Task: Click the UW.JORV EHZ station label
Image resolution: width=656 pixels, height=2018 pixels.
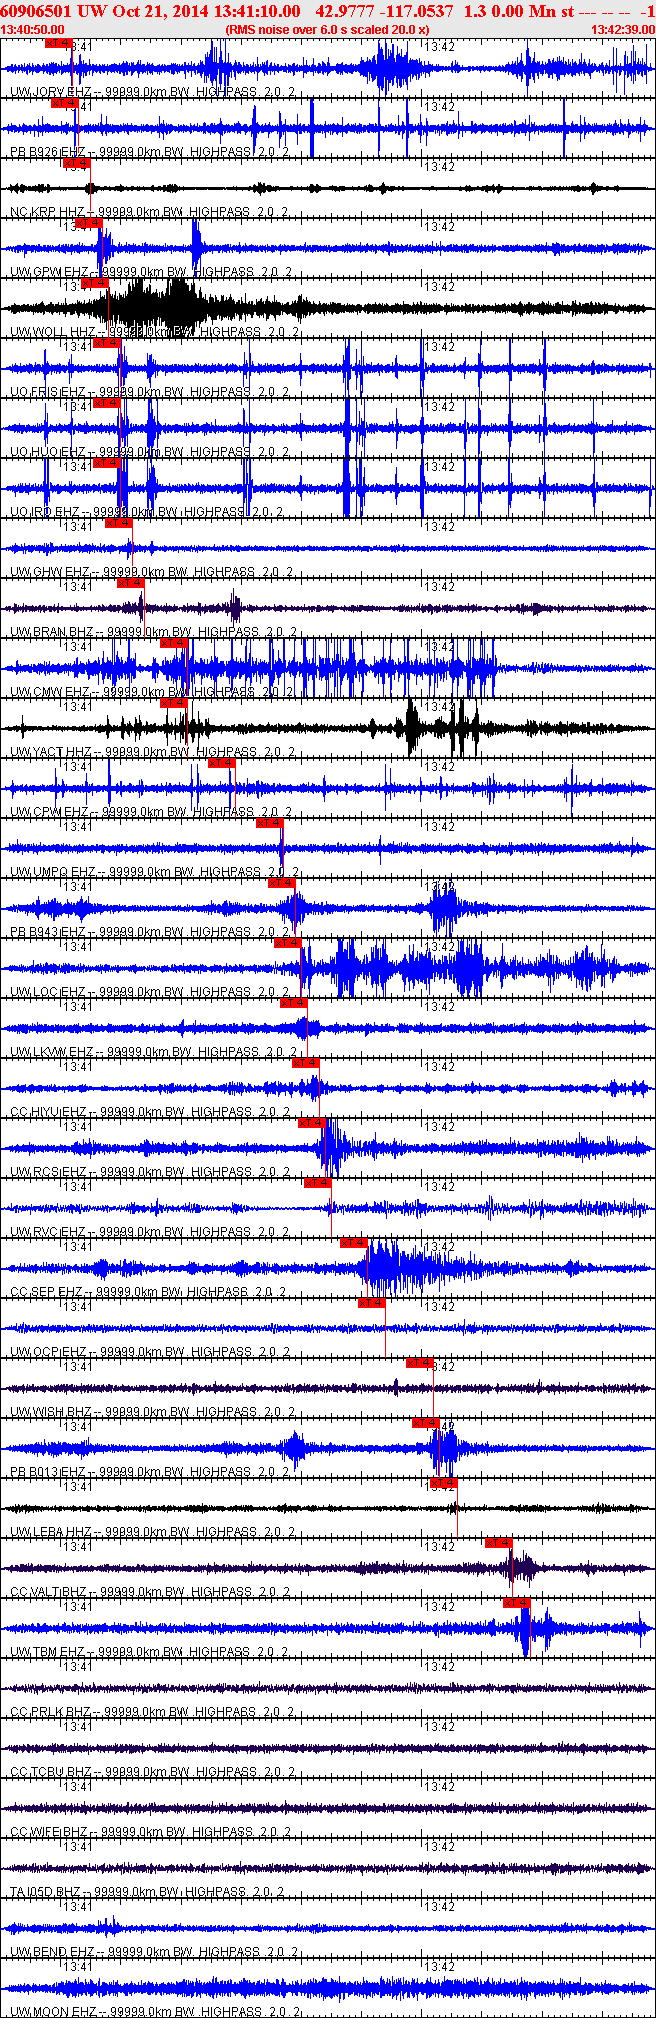Action: [x=49, y=92]
